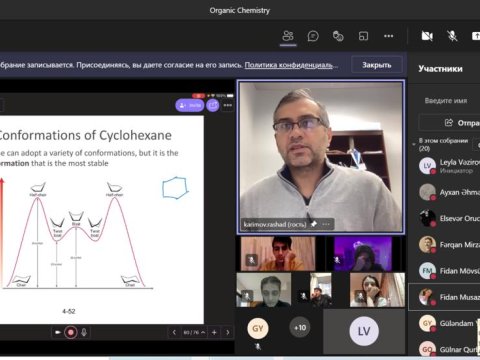Open more actions ellipsis in toolbar

tap(389, 36)
